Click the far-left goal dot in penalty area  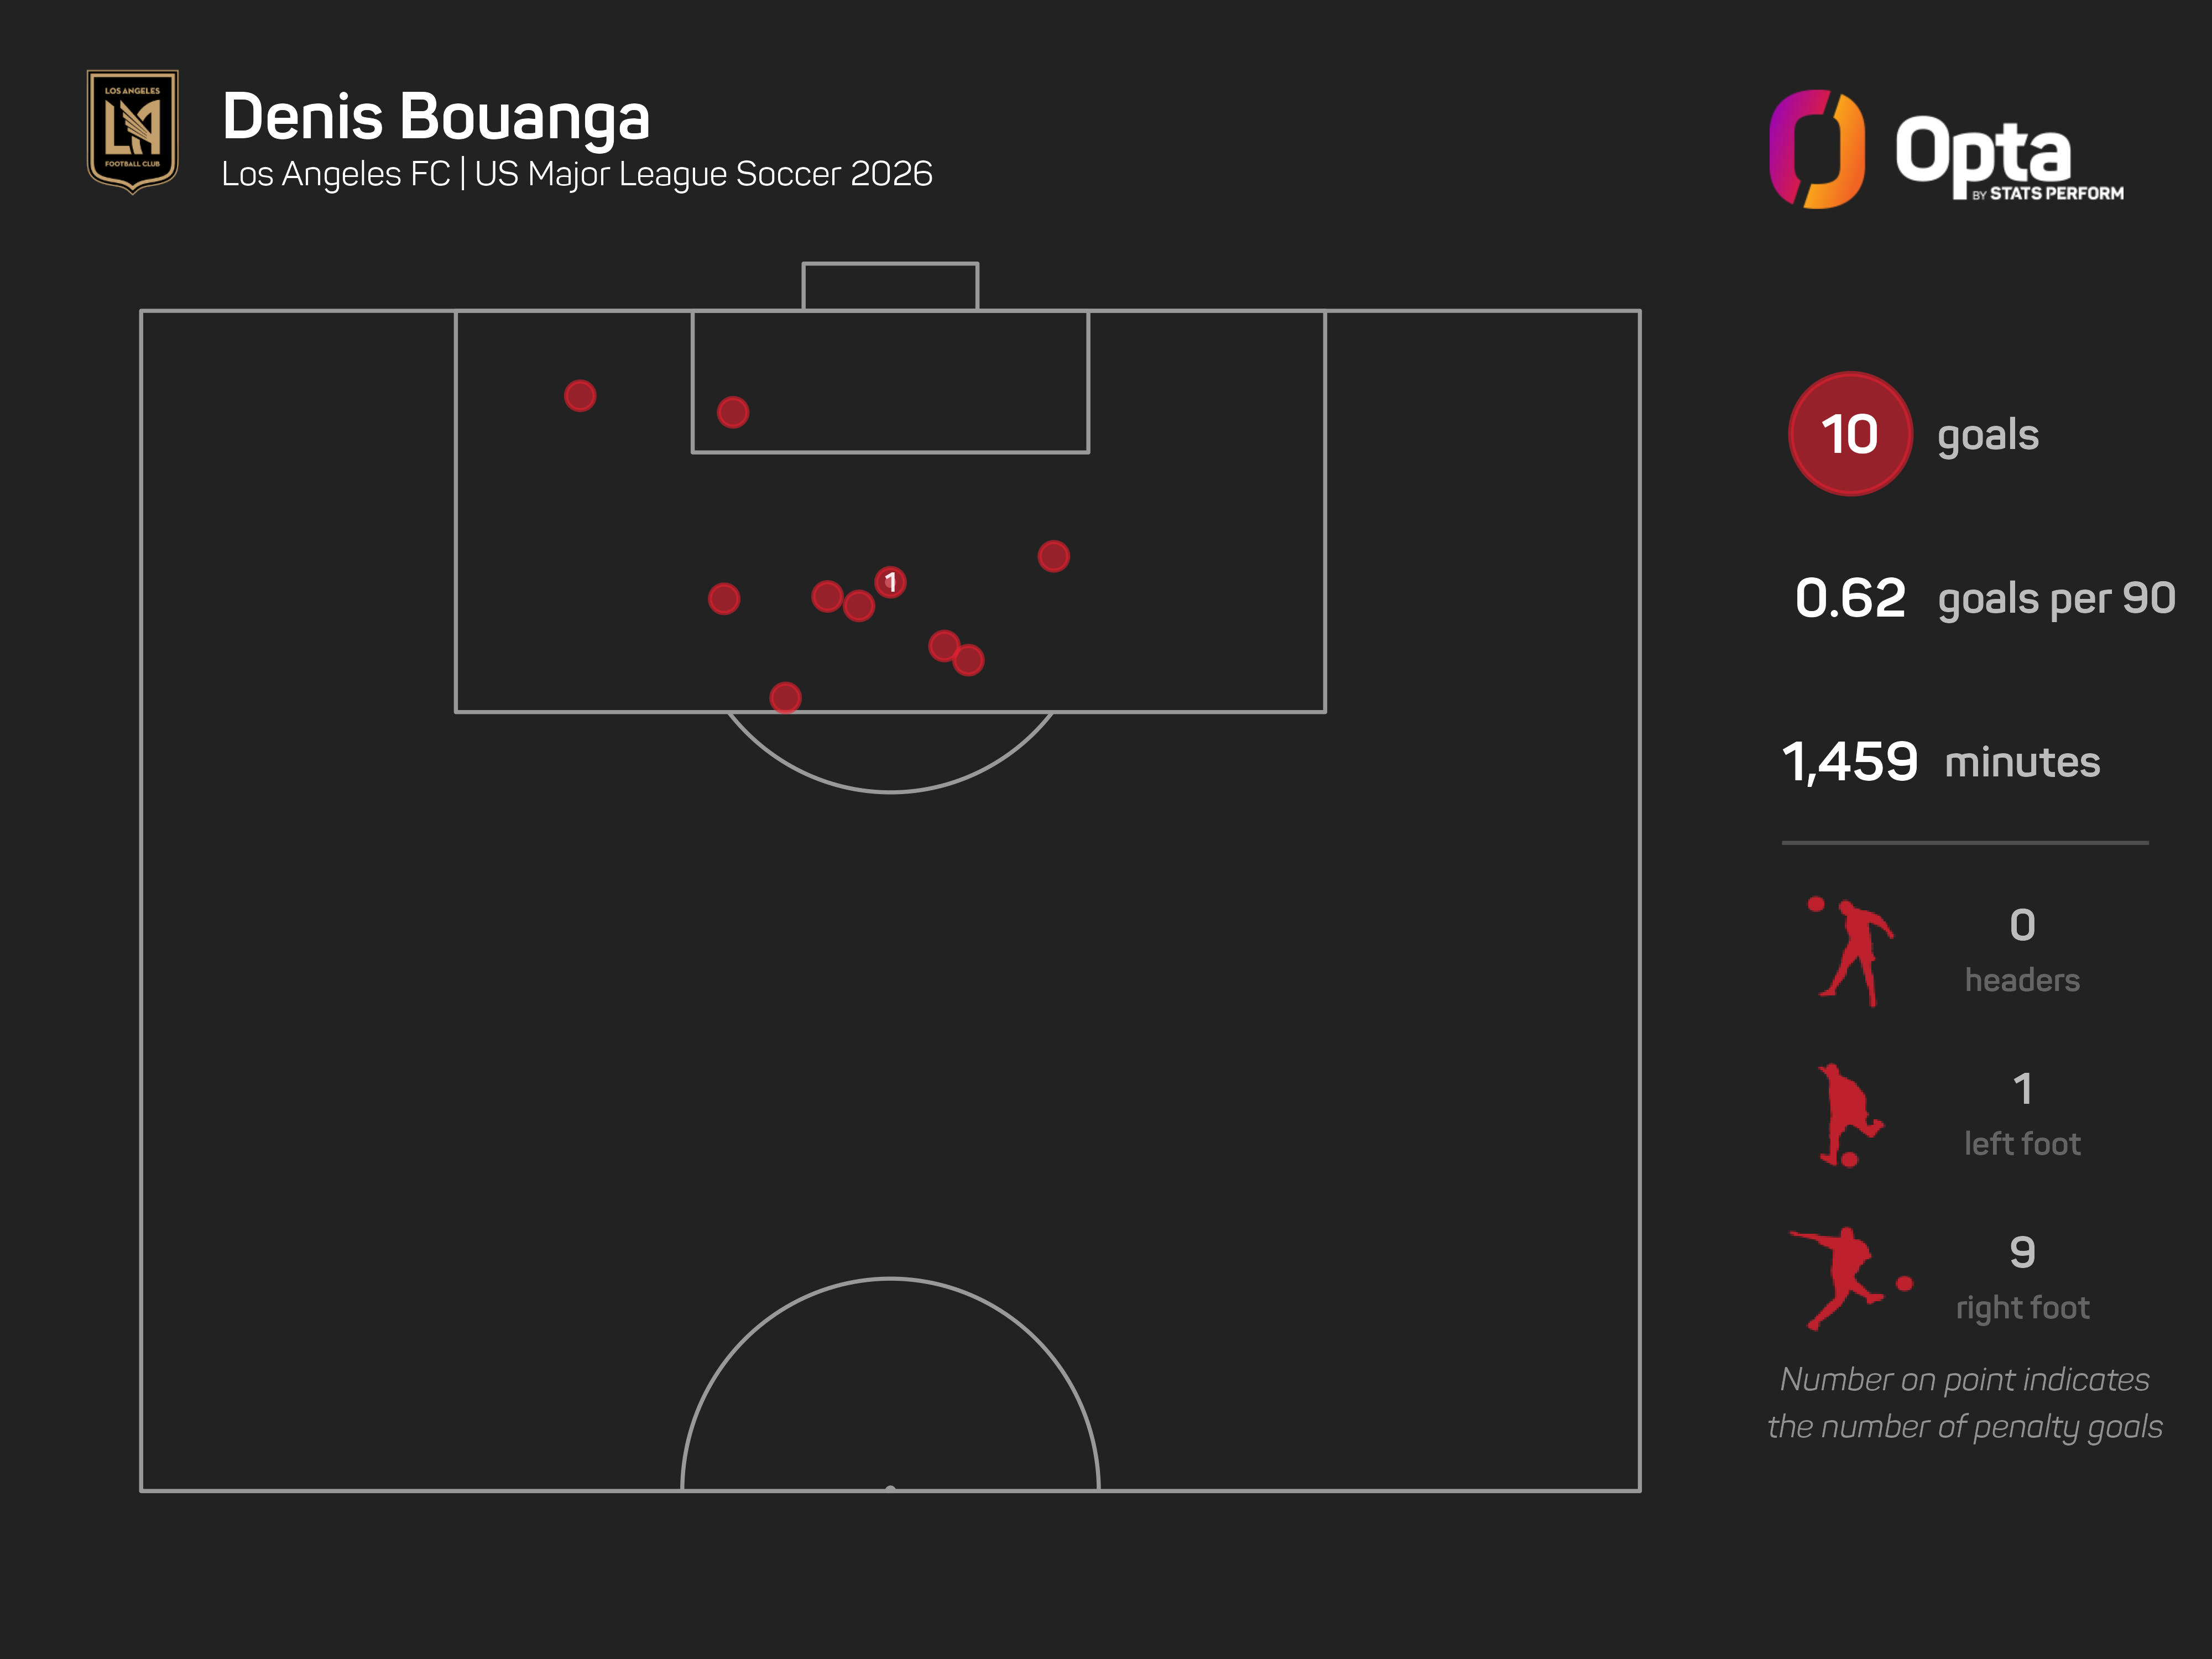(x=580, y=396)
